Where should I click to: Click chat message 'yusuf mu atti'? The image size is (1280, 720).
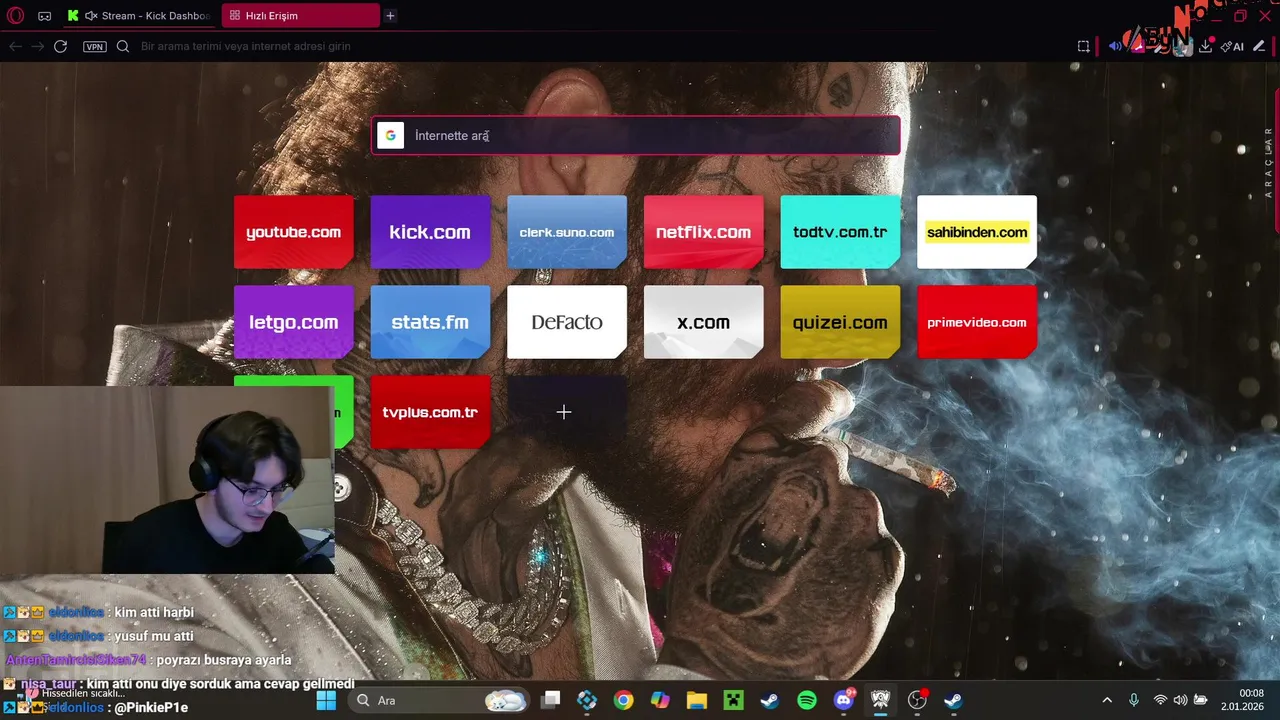(x=154, y=636)
